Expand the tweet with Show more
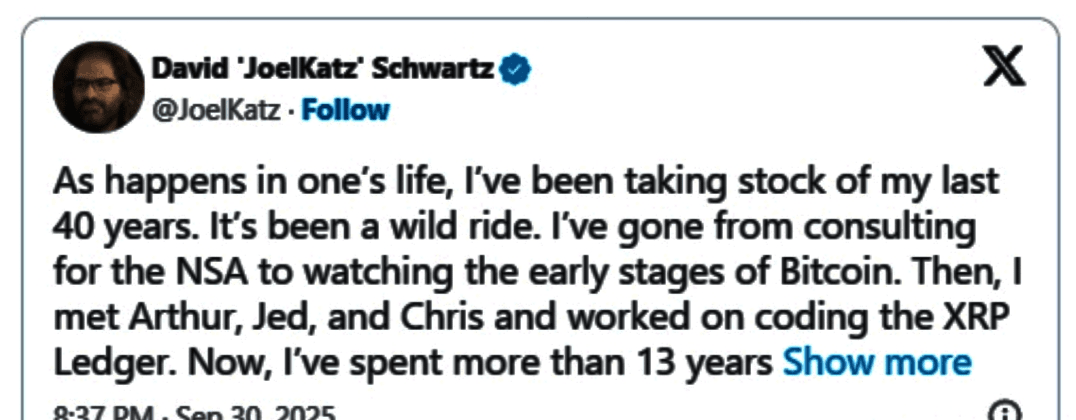The image size is (1076, 420). 877,361
